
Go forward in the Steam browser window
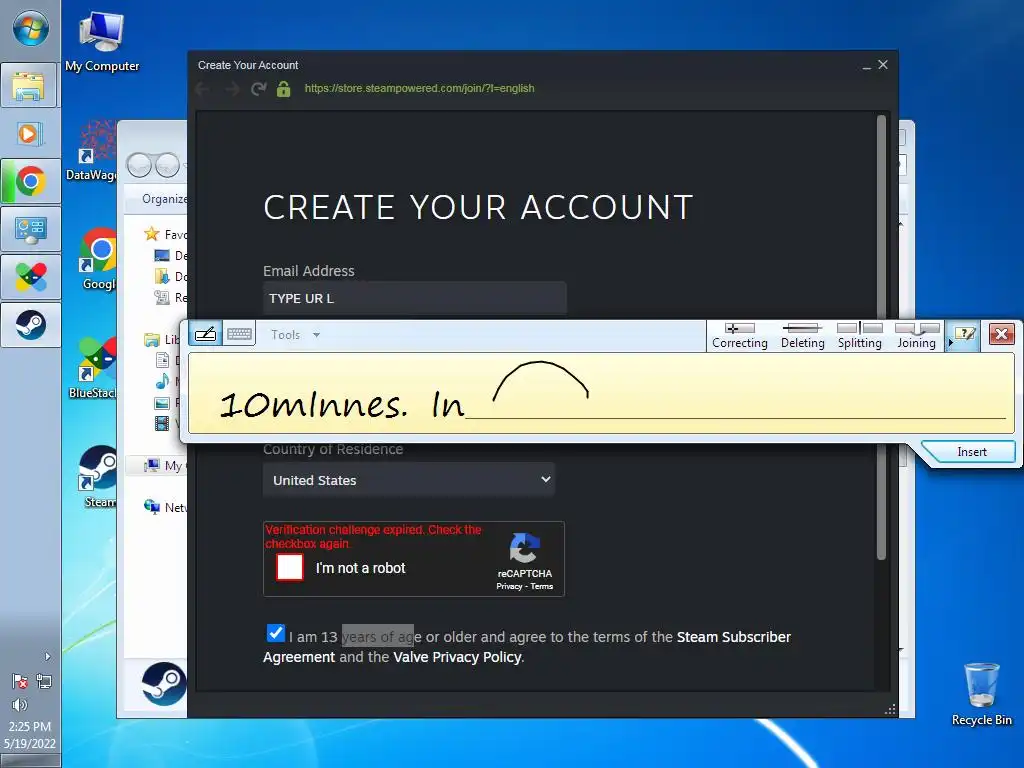[x=231, y=89]
